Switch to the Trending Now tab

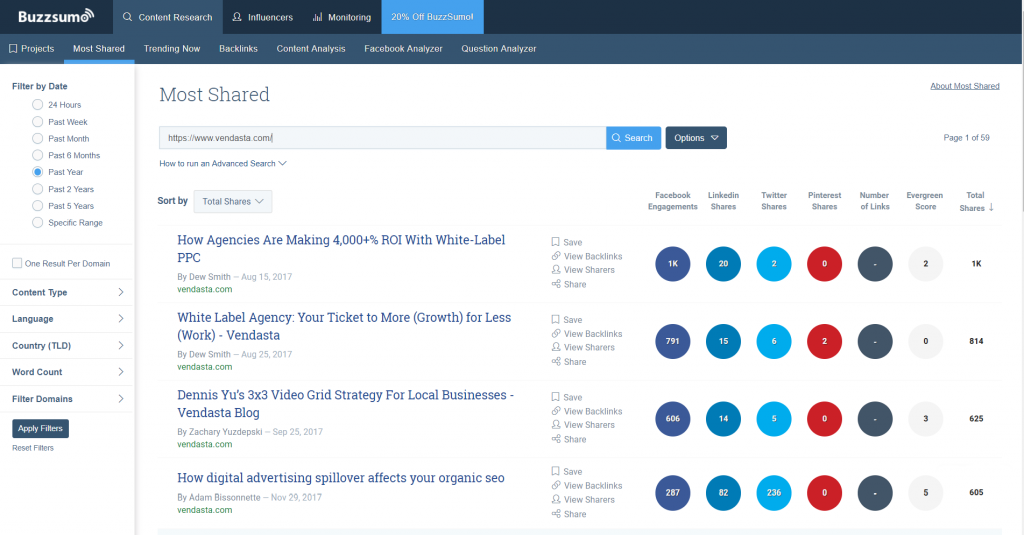coord(172,48)
